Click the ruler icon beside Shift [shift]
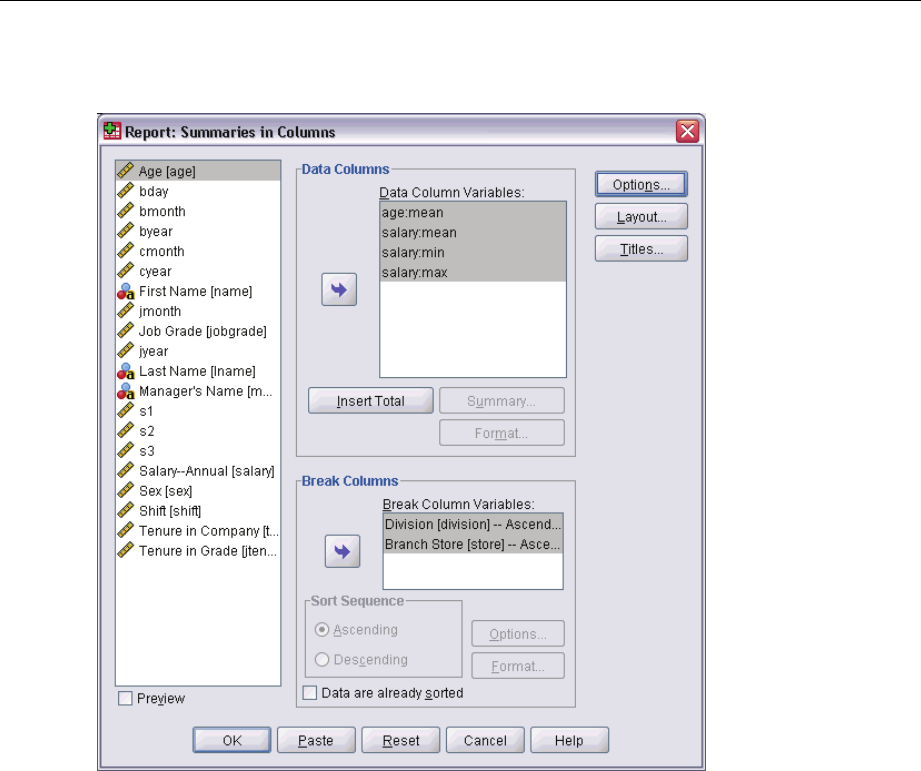The image size is (921, 771). 126,510
